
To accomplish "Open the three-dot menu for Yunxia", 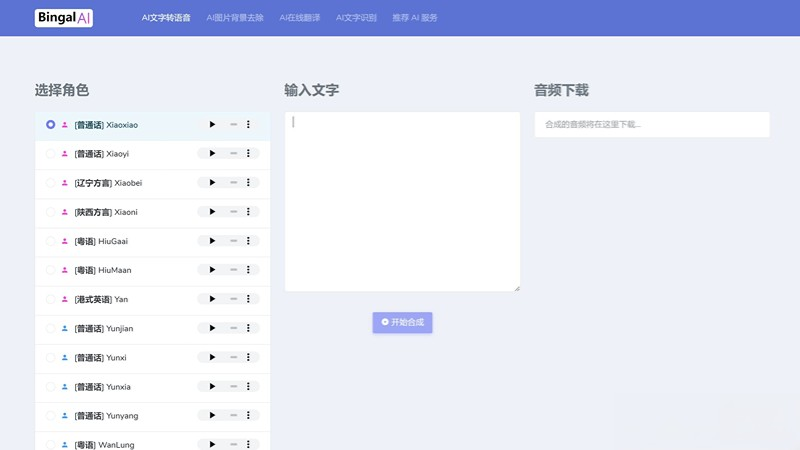I will point(248,386).
